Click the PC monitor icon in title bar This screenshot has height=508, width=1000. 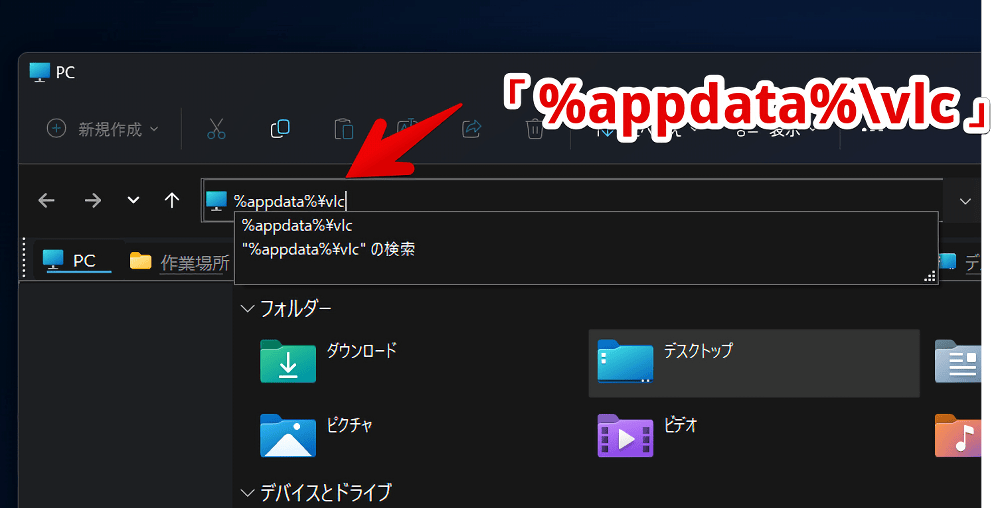40,72
